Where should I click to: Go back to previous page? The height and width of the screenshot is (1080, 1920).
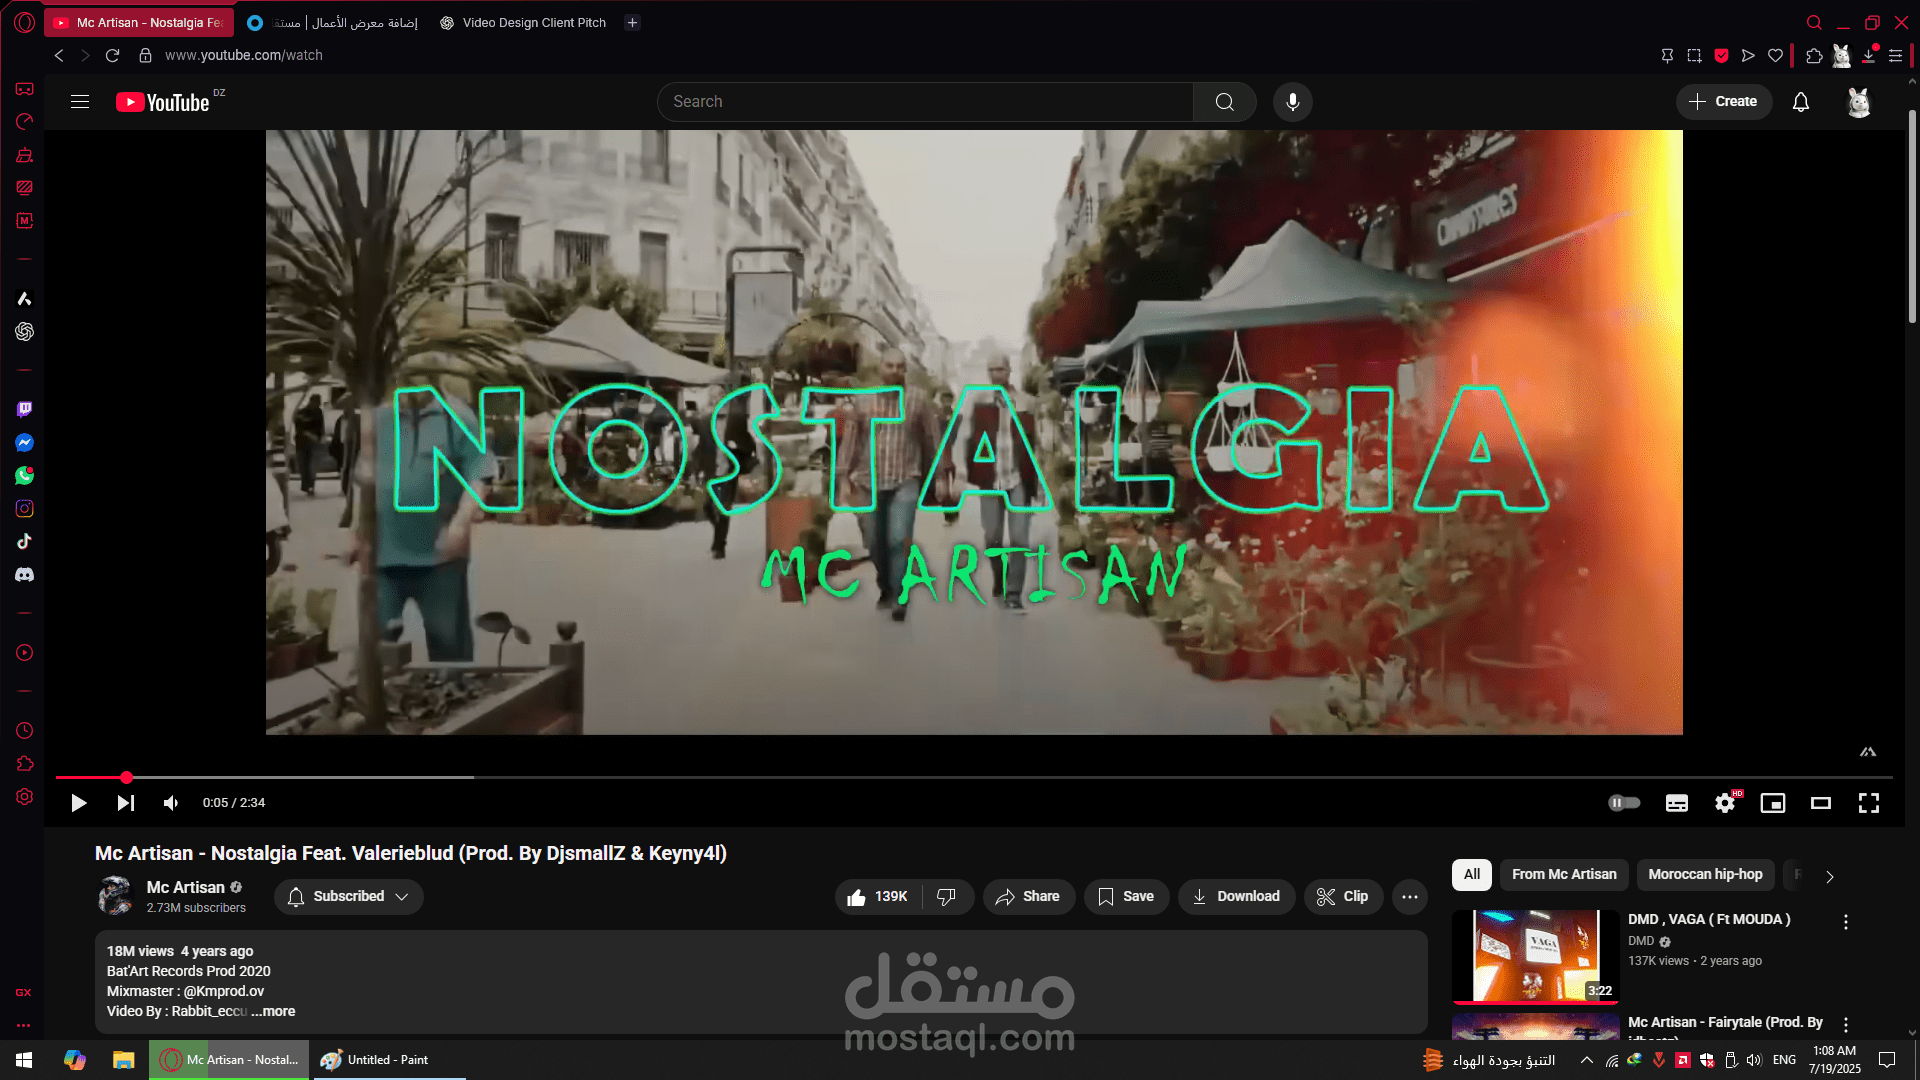[59, 56]
